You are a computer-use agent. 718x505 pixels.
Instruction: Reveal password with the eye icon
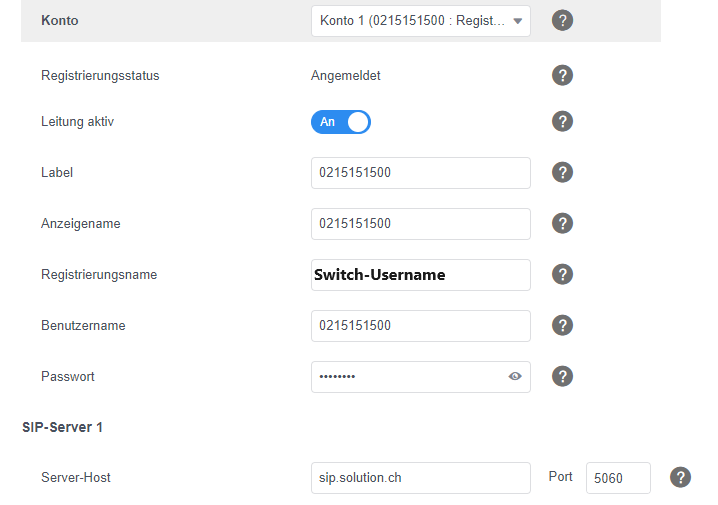point(515,376)
